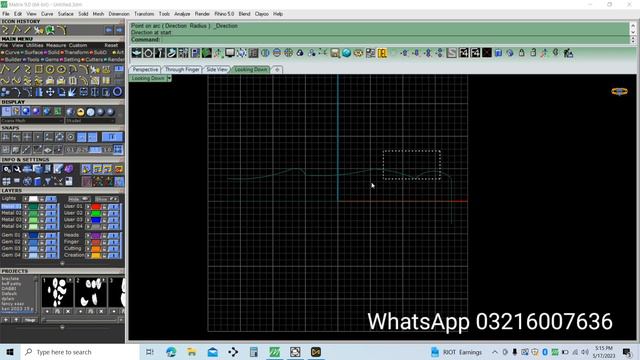Screen dimensions: 640x360
Task: Click the User 01 red color swatch
Action: click(x=96, y=207)
